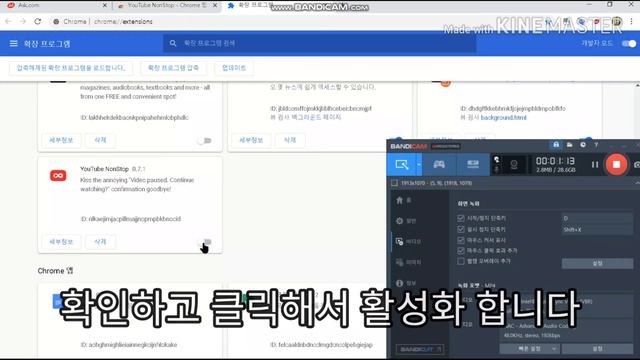Toggle the extension switch above YouTube NonStop card
The height and width of the screenshot is (360, 640).
click(x=204, y=140)
